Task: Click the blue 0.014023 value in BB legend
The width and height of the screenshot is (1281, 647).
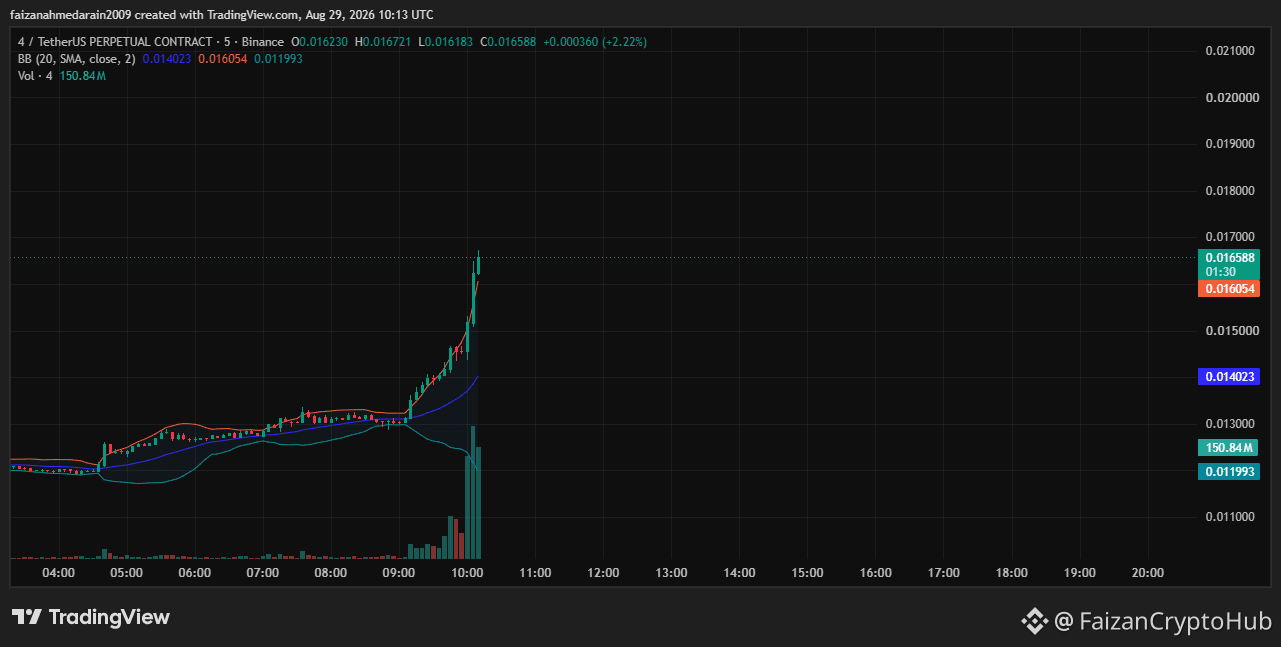Action: click(166, 59)
